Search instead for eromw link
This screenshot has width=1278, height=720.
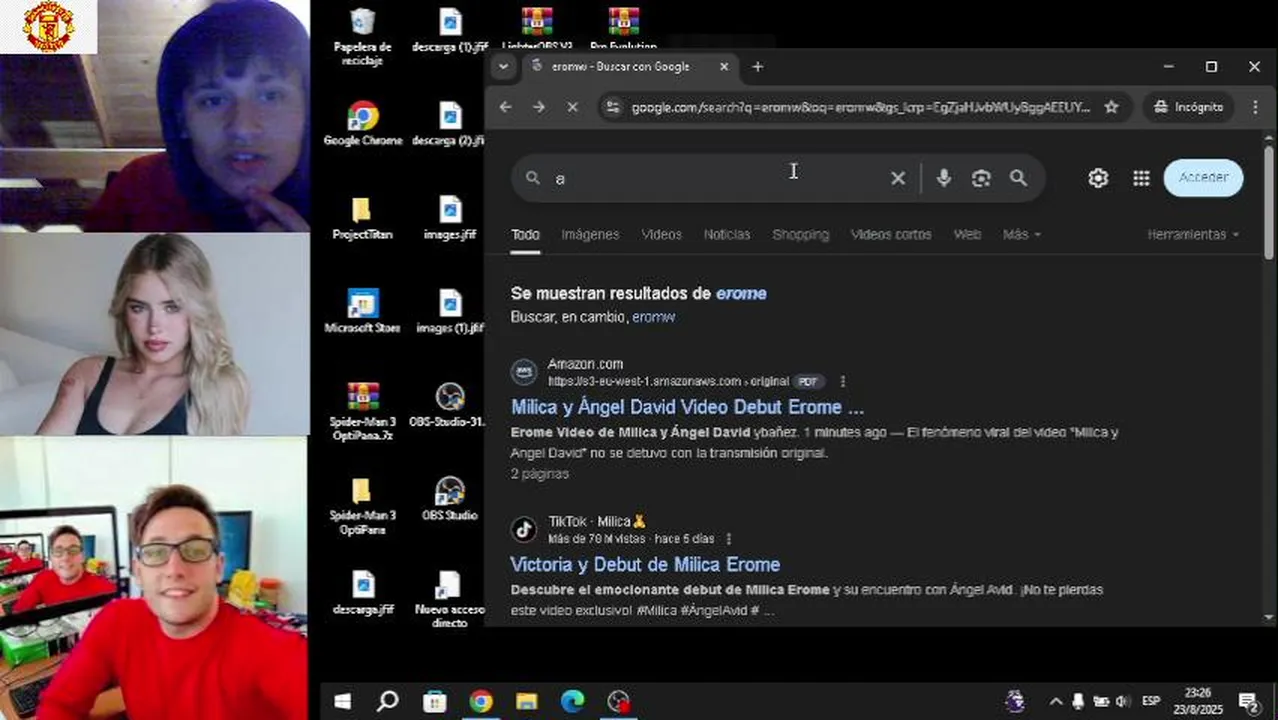pos(653,317)
